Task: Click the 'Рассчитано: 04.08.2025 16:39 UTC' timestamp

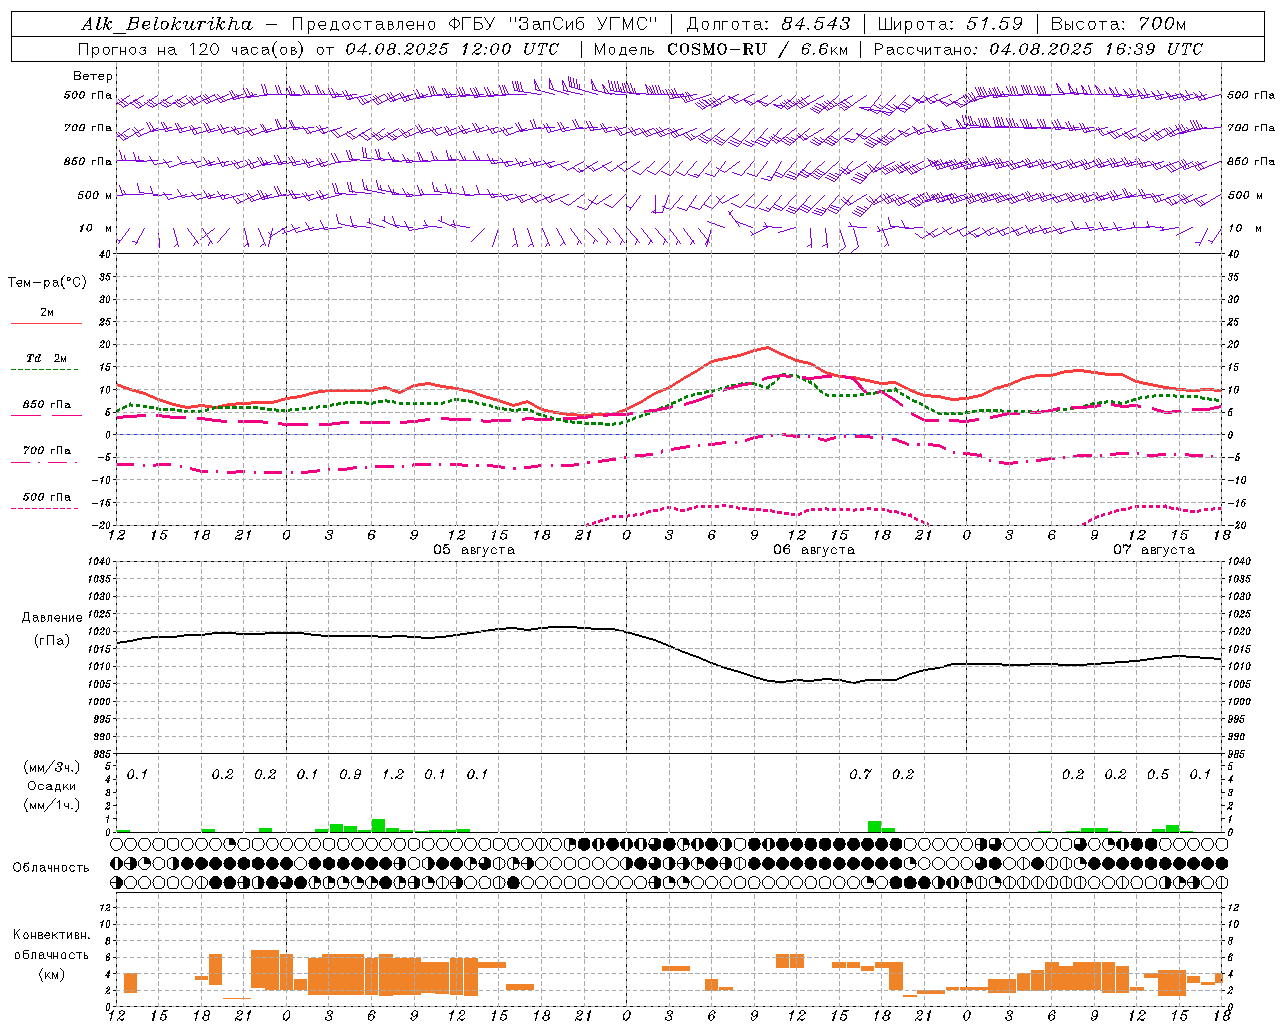Action: [1038, 49]
